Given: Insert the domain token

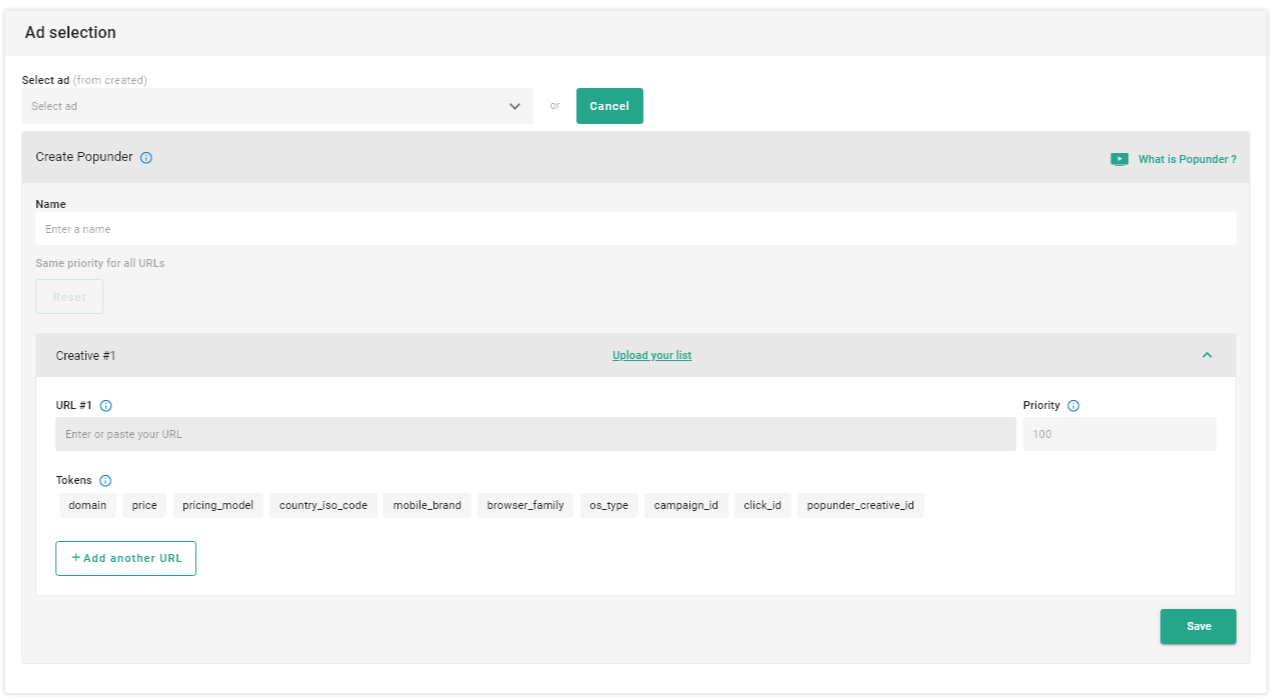Looking at the screenshot, I should click(x=88, y=505).
